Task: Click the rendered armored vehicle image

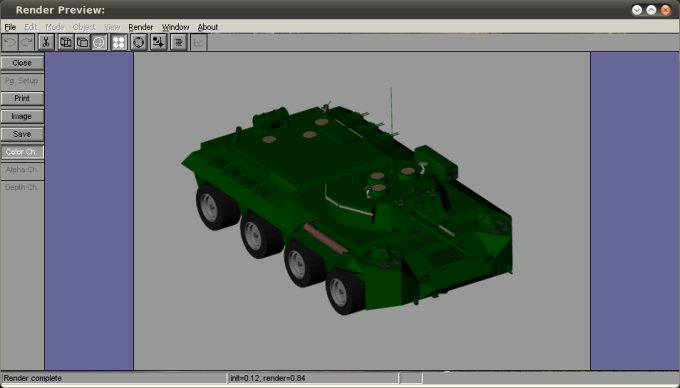Action: 347,202
